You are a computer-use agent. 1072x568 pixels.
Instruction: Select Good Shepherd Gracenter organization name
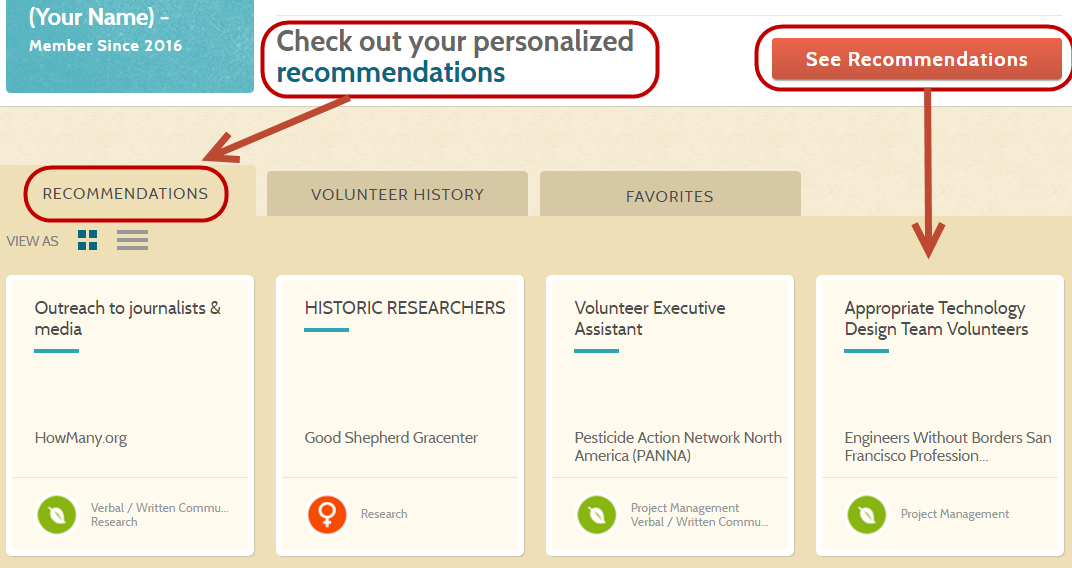pyautogui.click(x=391, y=437)
